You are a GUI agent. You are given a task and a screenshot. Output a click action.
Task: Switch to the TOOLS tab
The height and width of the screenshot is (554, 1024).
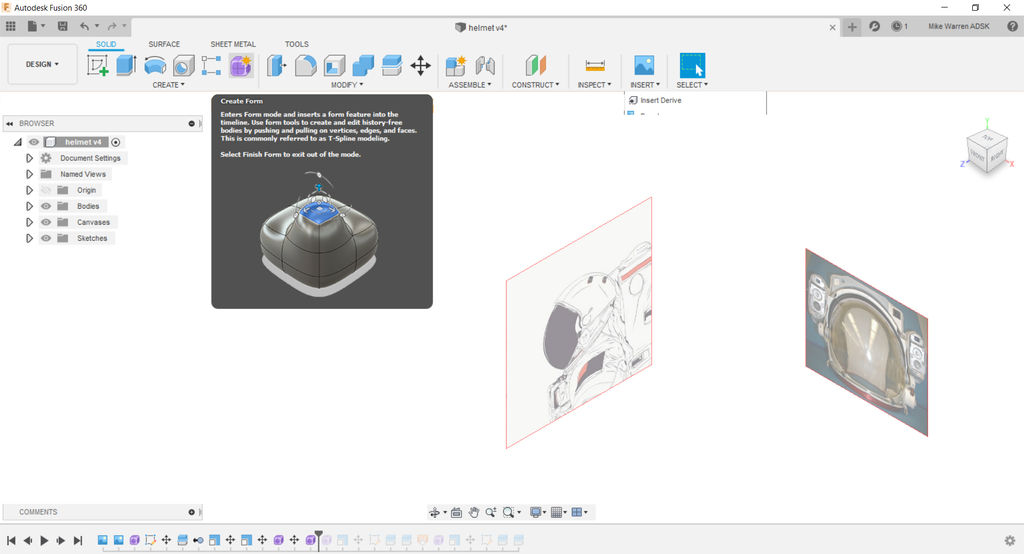(296, 44)
